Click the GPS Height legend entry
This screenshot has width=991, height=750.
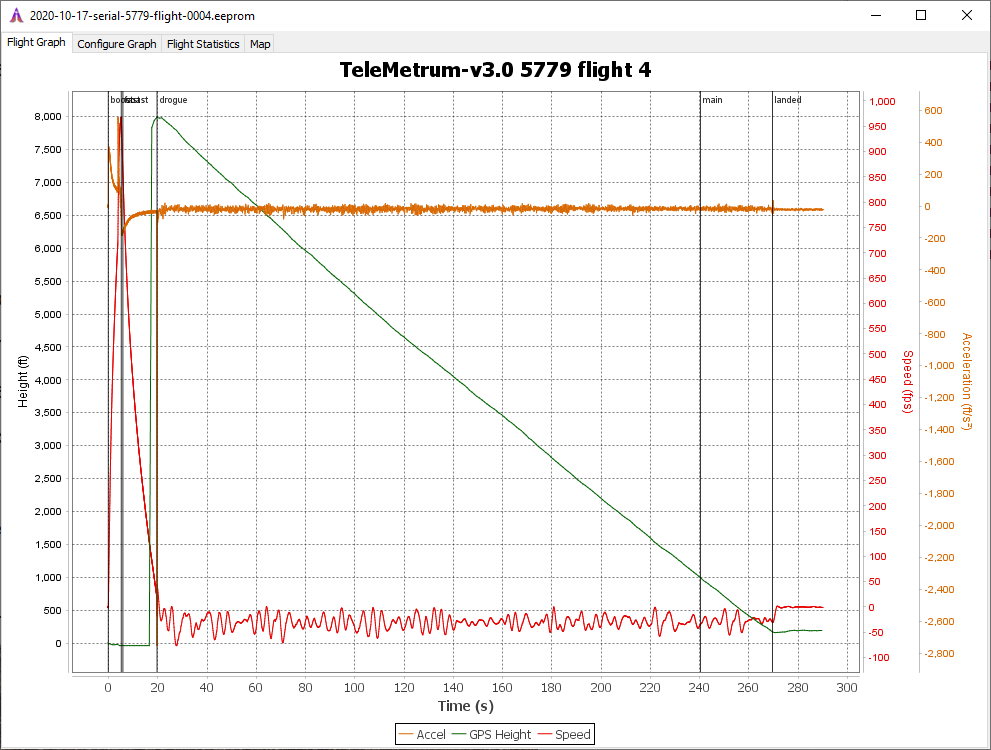(491, 734)
